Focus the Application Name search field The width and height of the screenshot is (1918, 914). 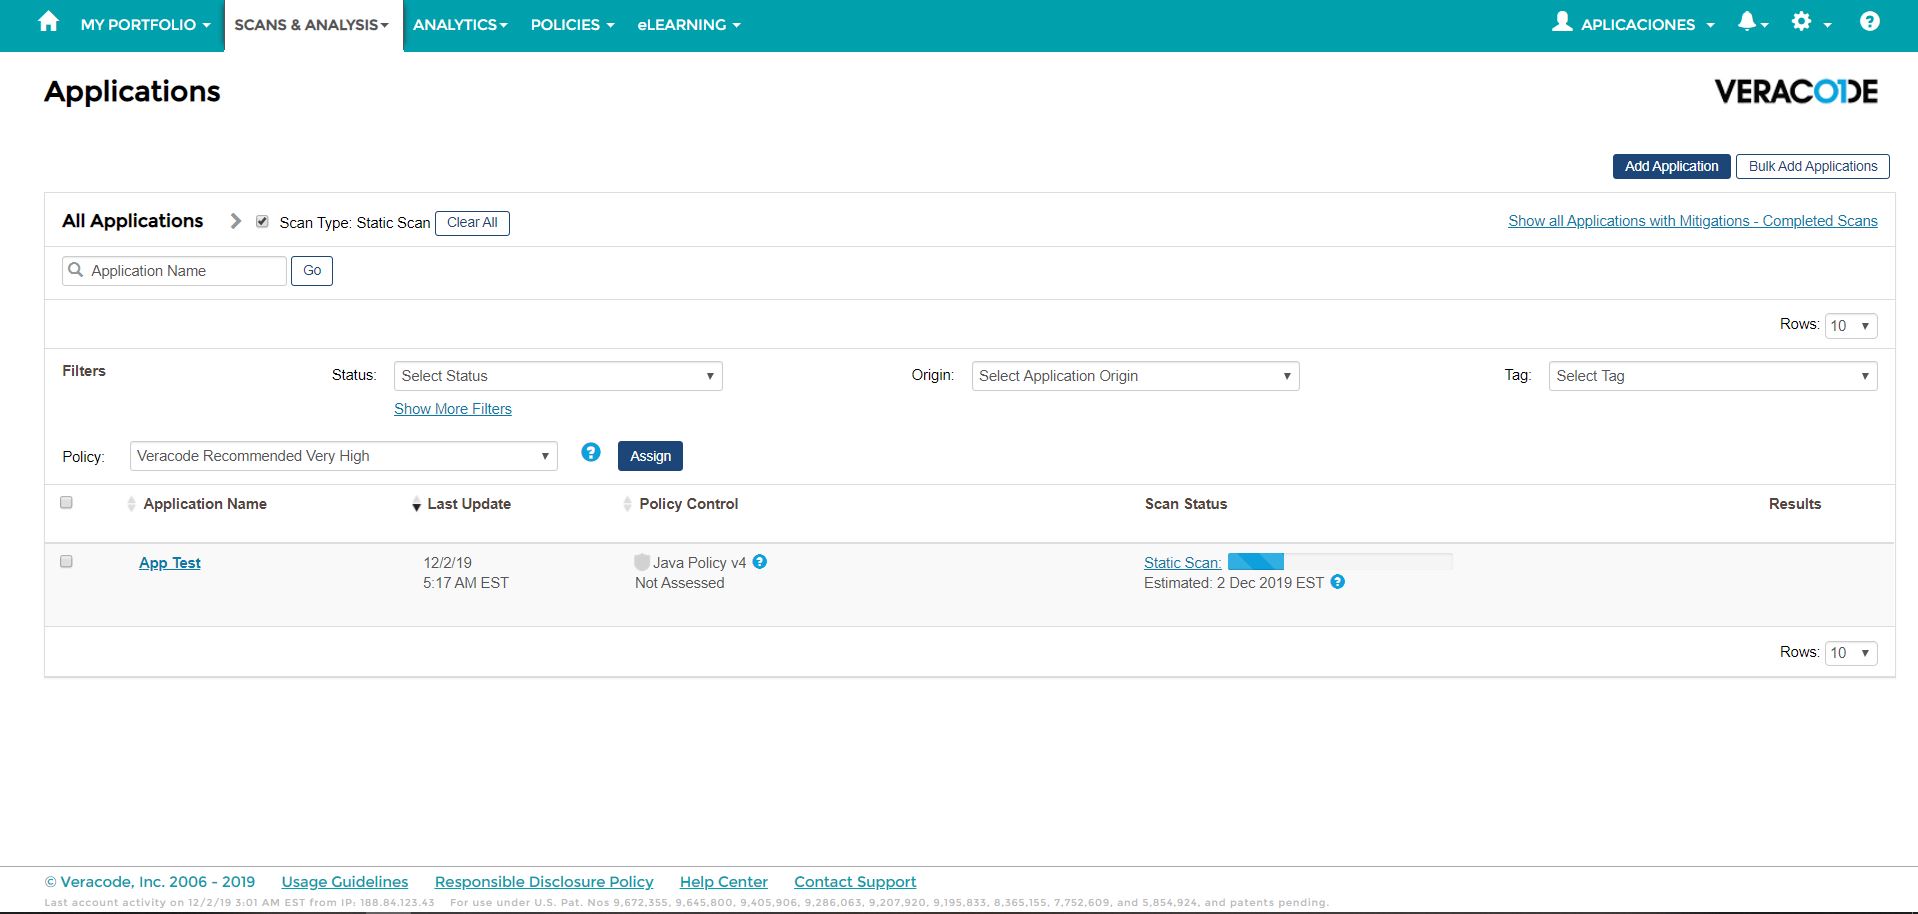(x=175, y=271)
